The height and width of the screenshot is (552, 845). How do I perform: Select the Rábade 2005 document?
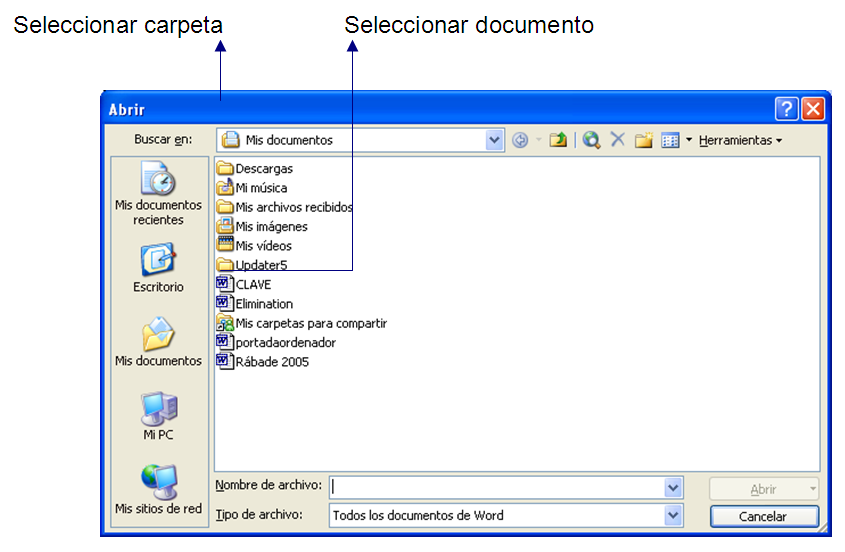(270, 362)
